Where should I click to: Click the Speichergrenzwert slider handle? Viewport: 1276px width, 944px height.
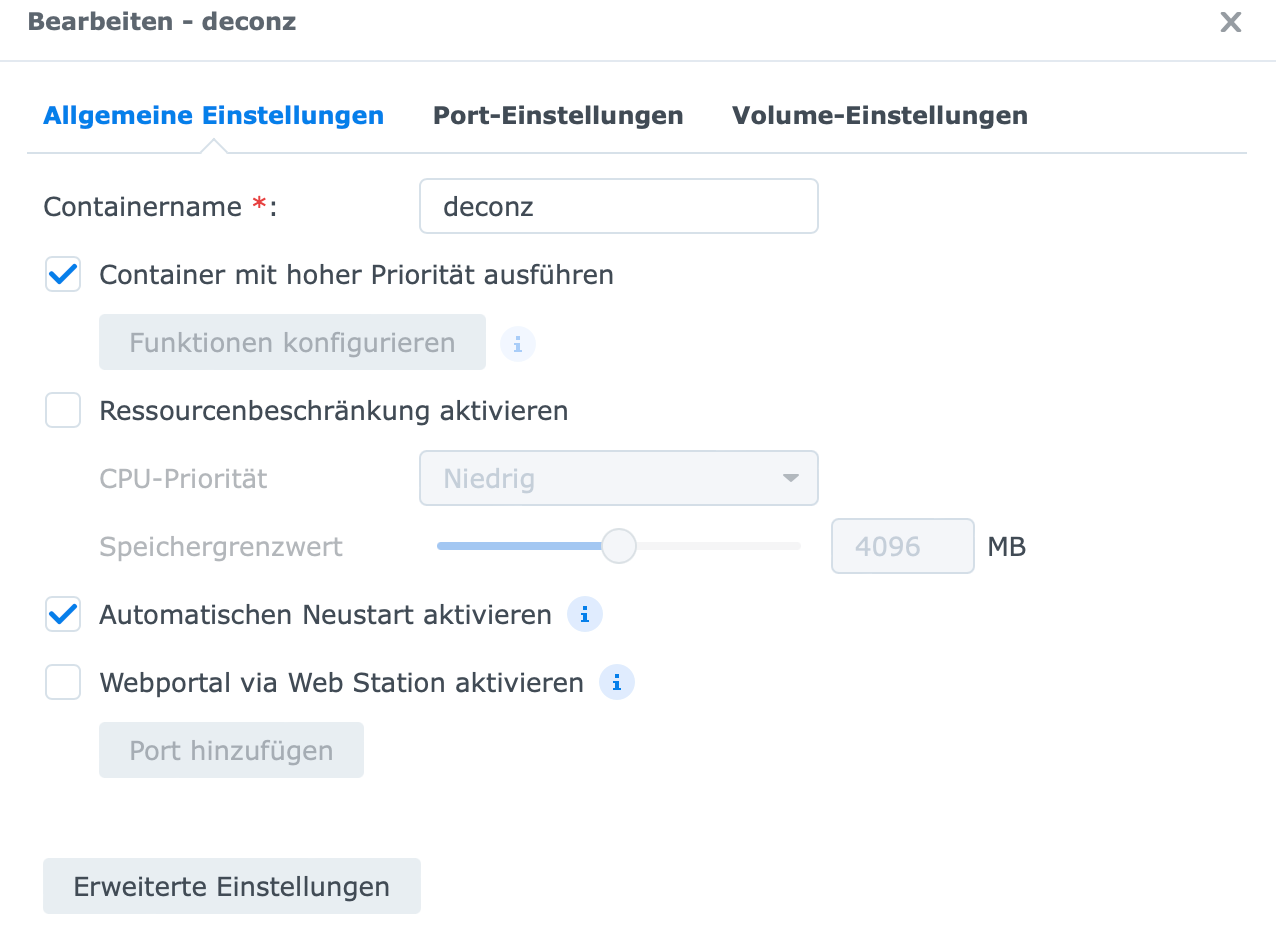pyautogui.click(x=619, y=546)
